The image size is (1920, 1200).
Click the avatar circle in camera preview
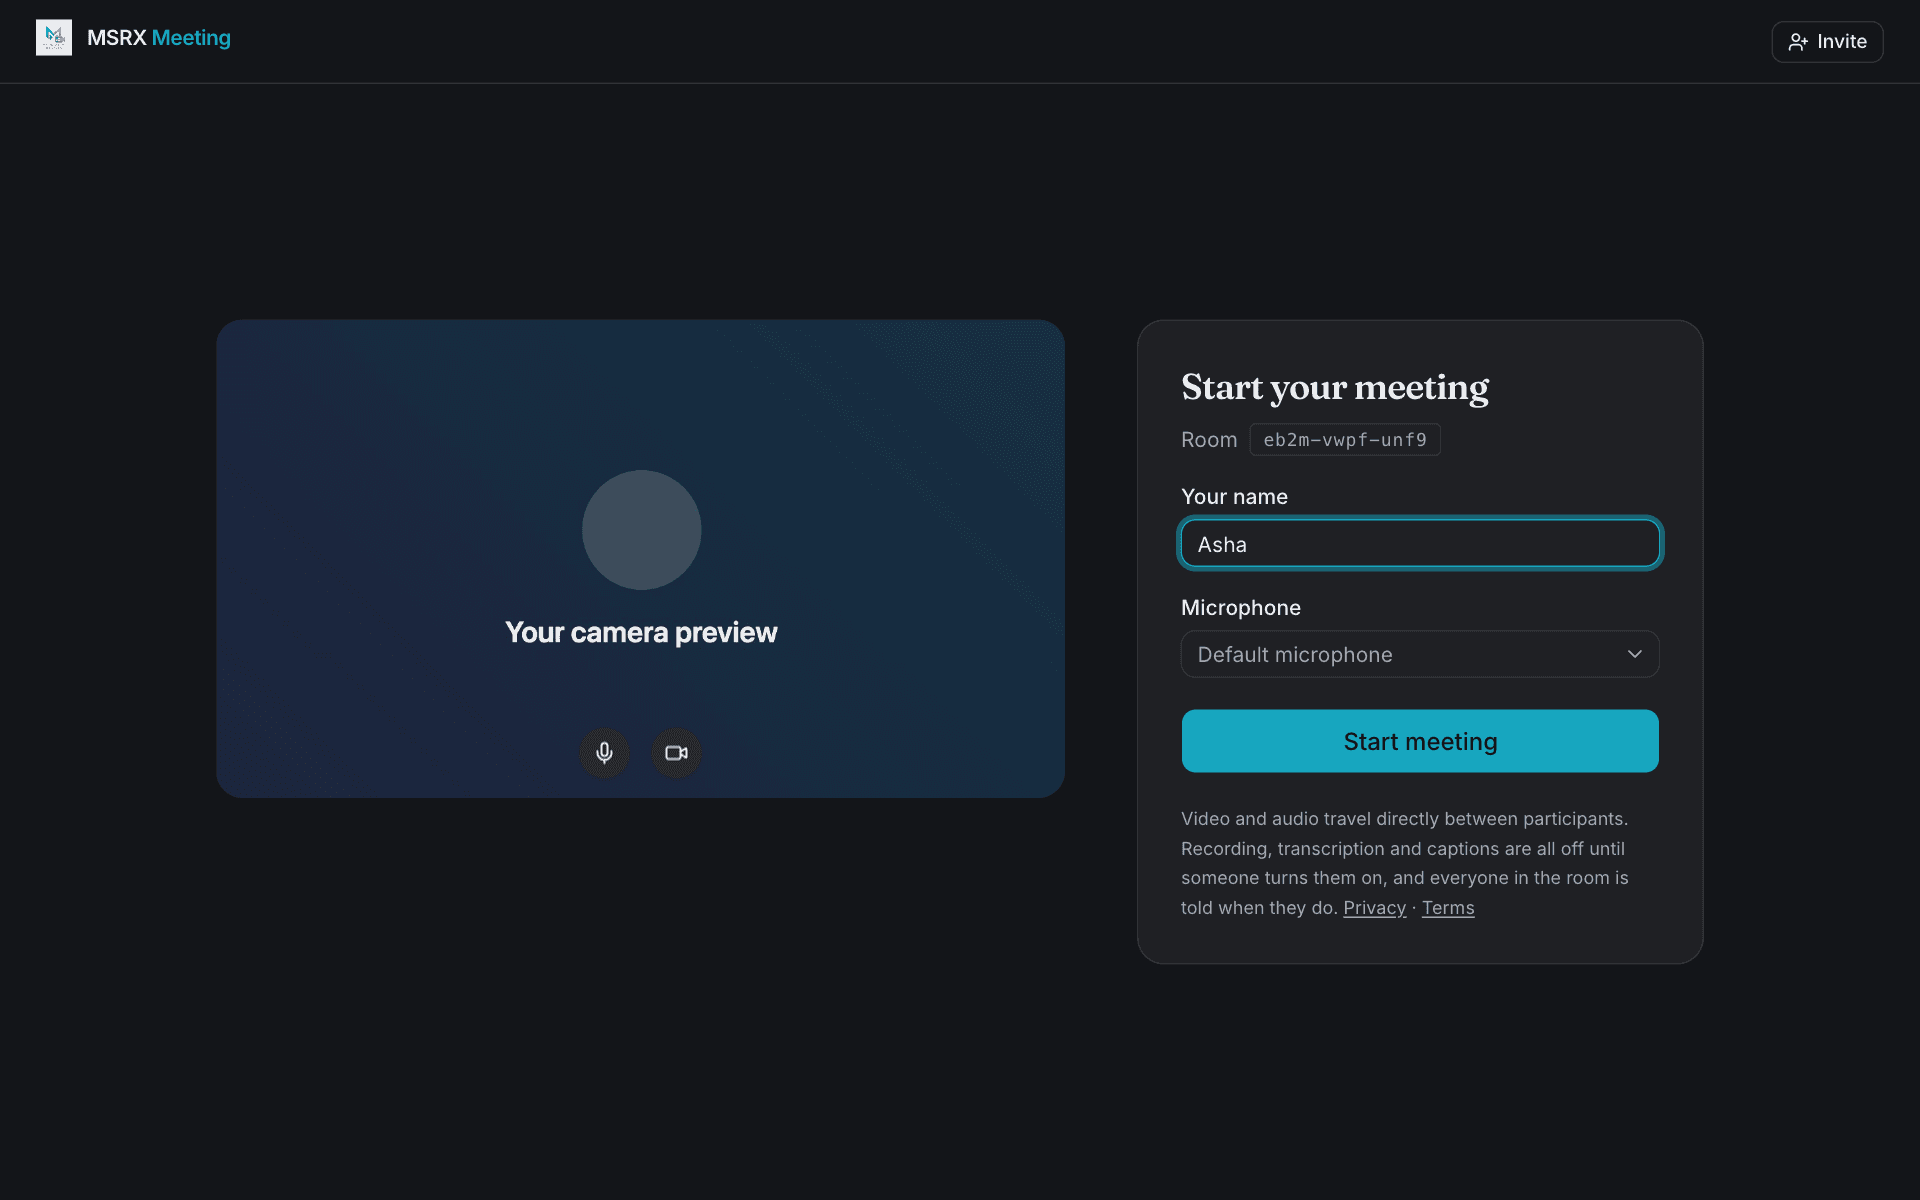pos(642,530)
